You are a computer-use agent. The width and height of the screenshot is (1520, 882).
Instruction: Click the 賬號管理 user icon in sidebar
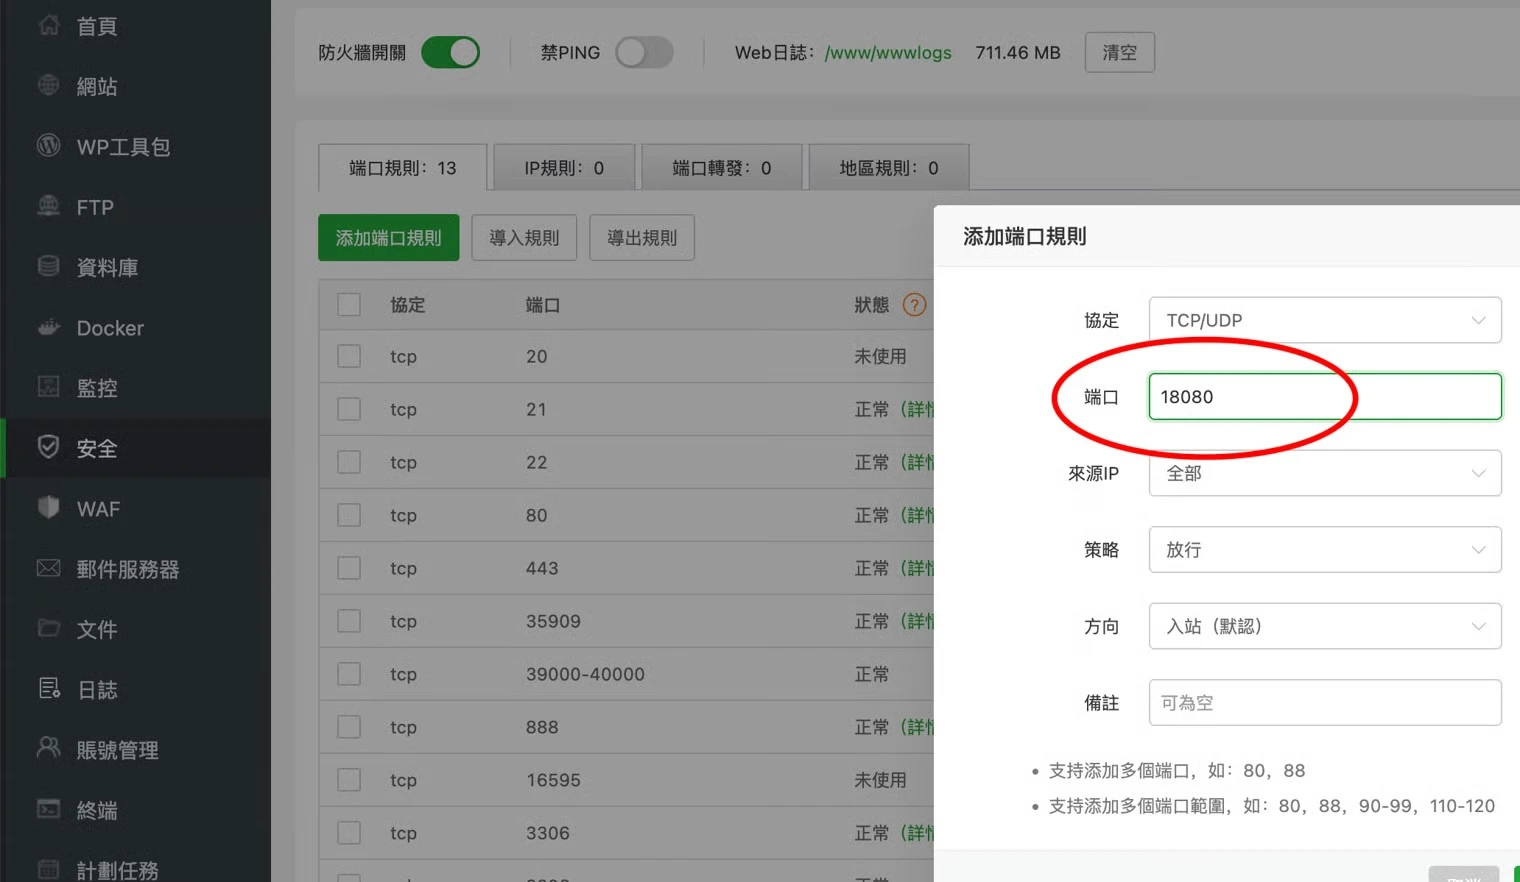point(48,748)
